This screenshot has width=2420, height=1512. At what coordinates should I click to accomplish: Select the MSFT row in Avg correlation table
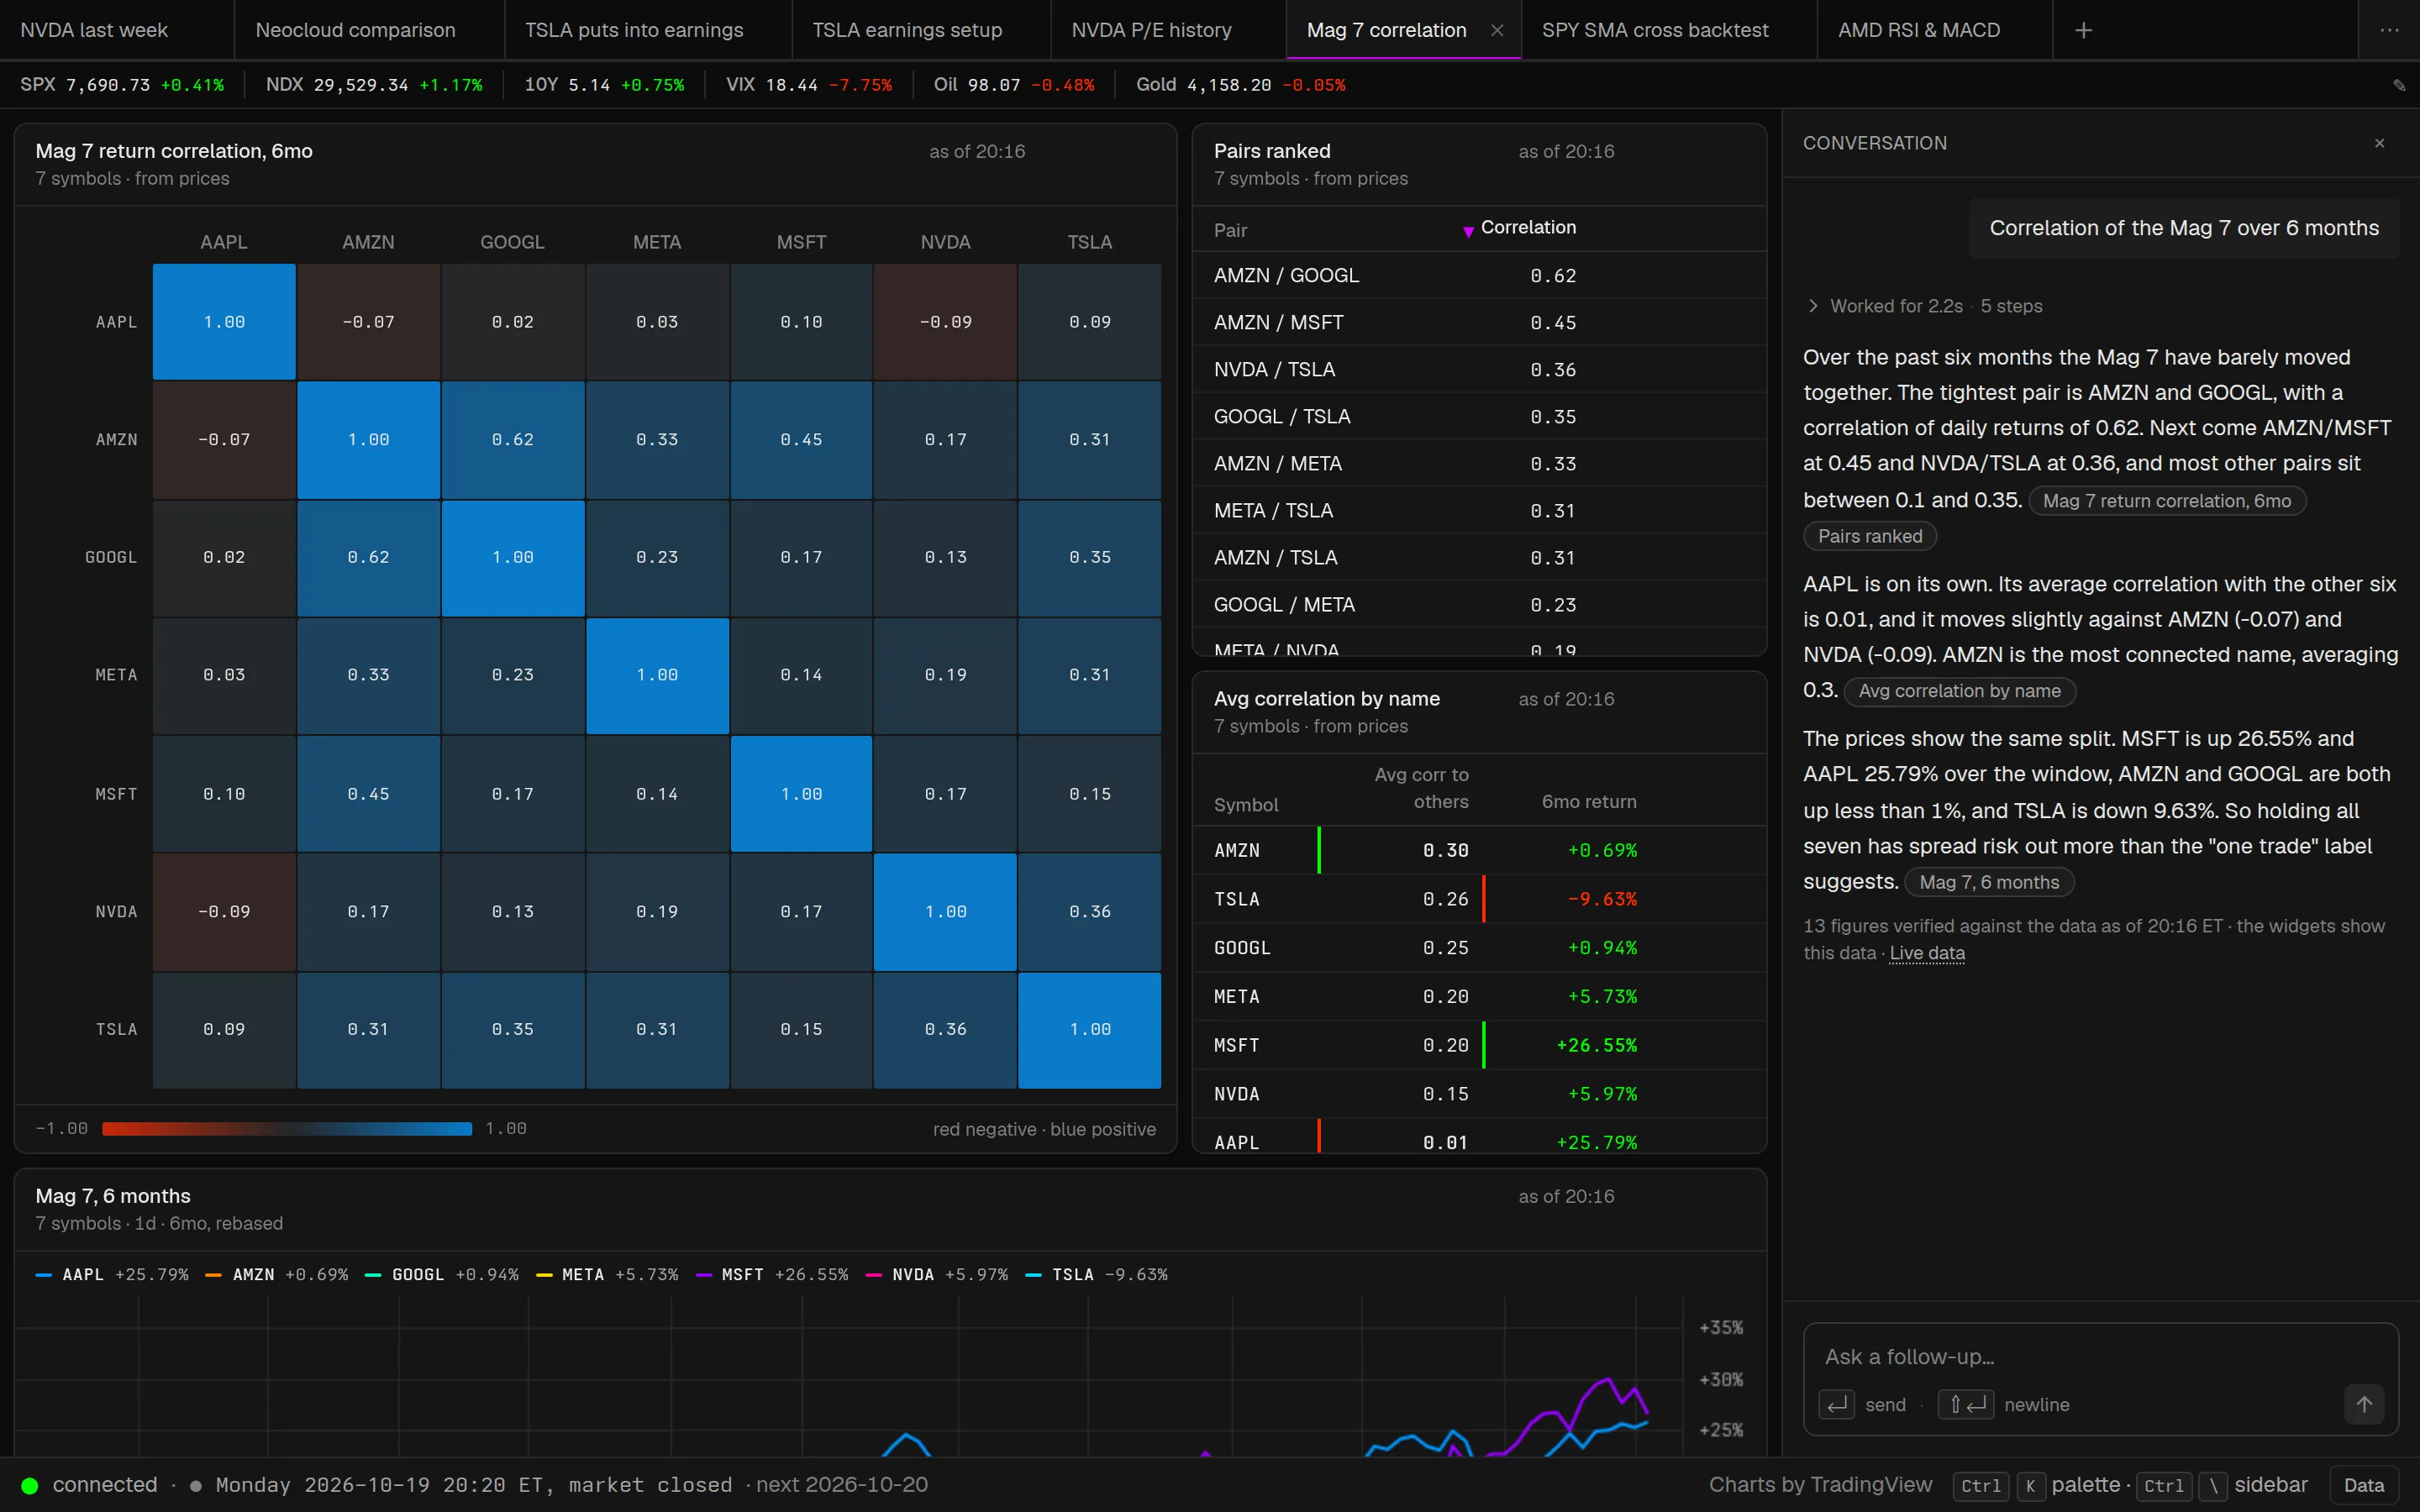coord(1479,1045)
